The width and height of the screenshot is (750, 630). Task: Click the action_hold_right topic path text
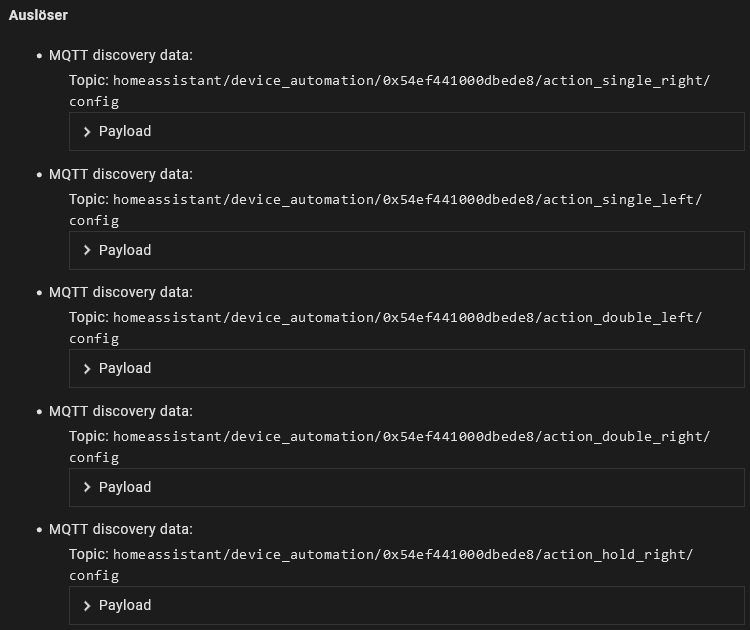pyautogui.click(x=402, y=555)
